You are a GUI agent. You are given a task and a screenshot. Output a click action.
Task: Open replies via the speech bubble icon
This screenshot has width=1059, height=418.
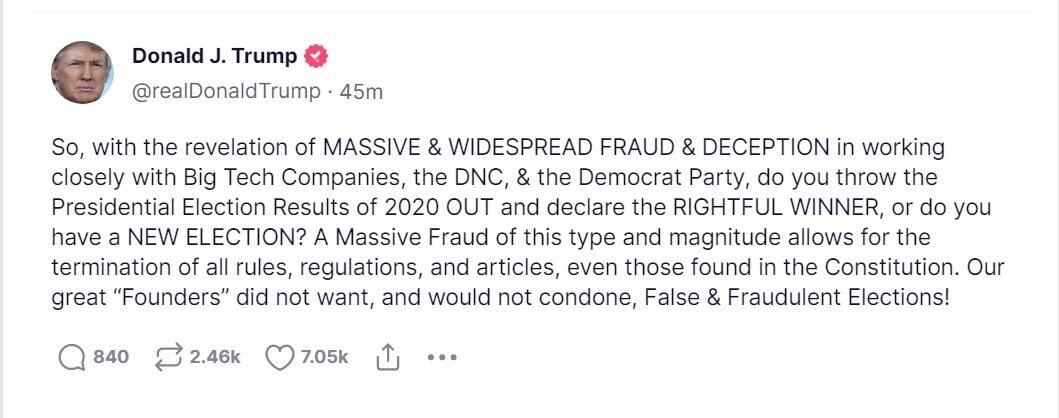(x=71, y=358)
